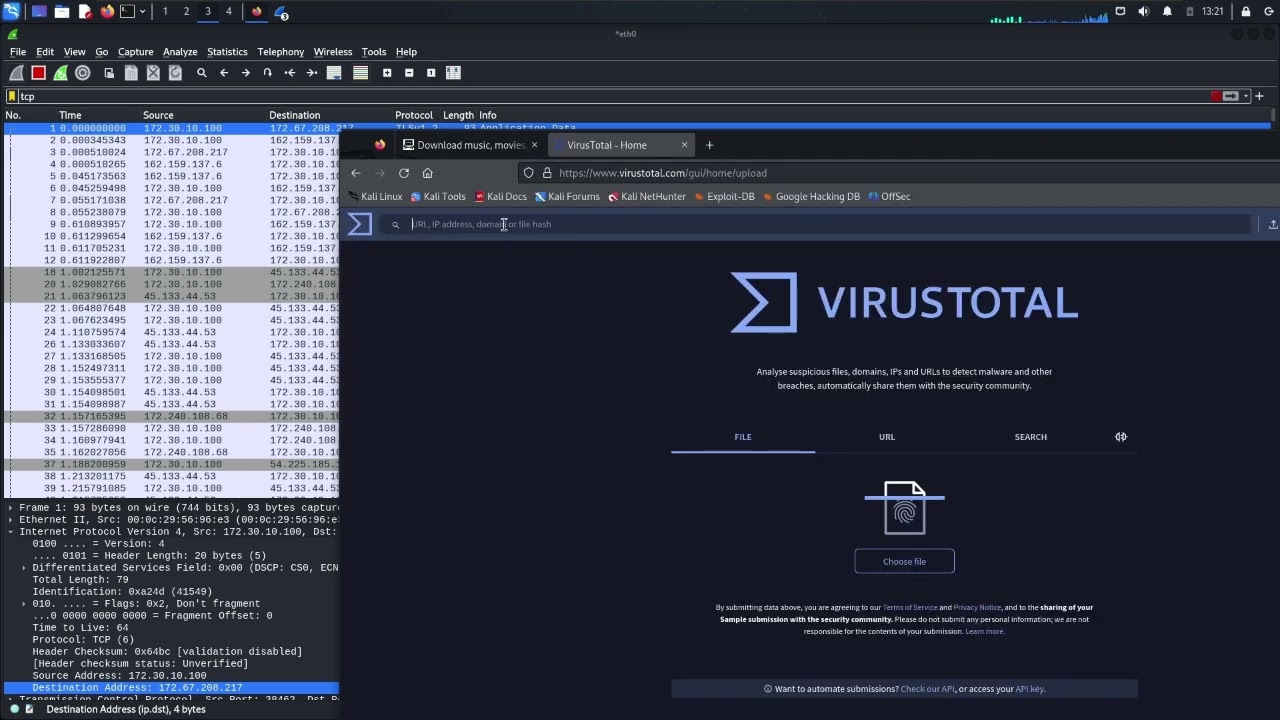Click the Firefox back arrow
The width and height of the screenshot is (1280, 720).
[356, 173]
